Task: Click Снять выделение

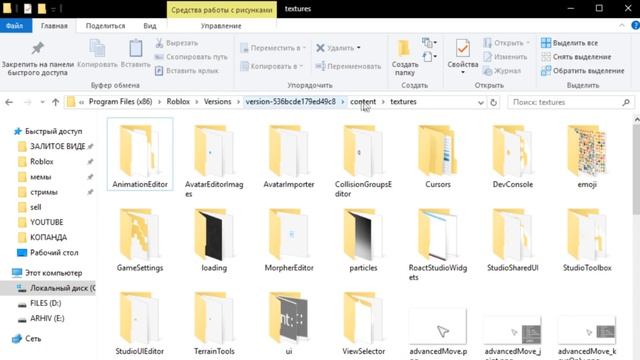Action: click(x=576, y=57)
